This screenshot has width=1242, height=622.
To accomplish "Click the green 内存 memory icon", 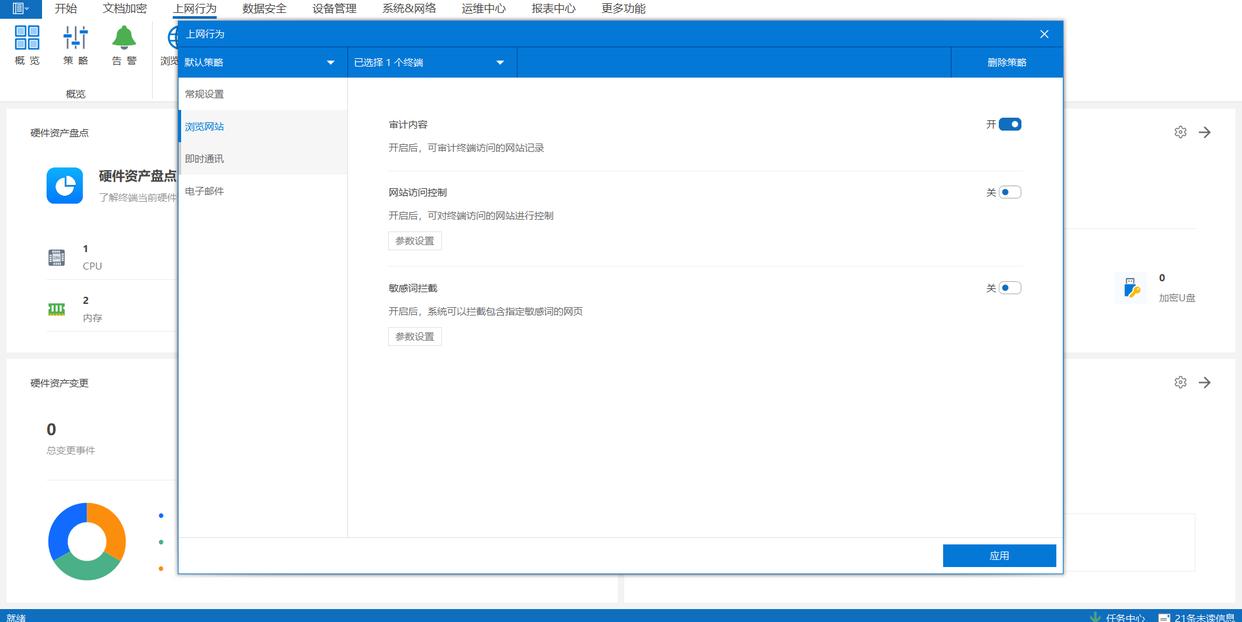I will 57,309.
